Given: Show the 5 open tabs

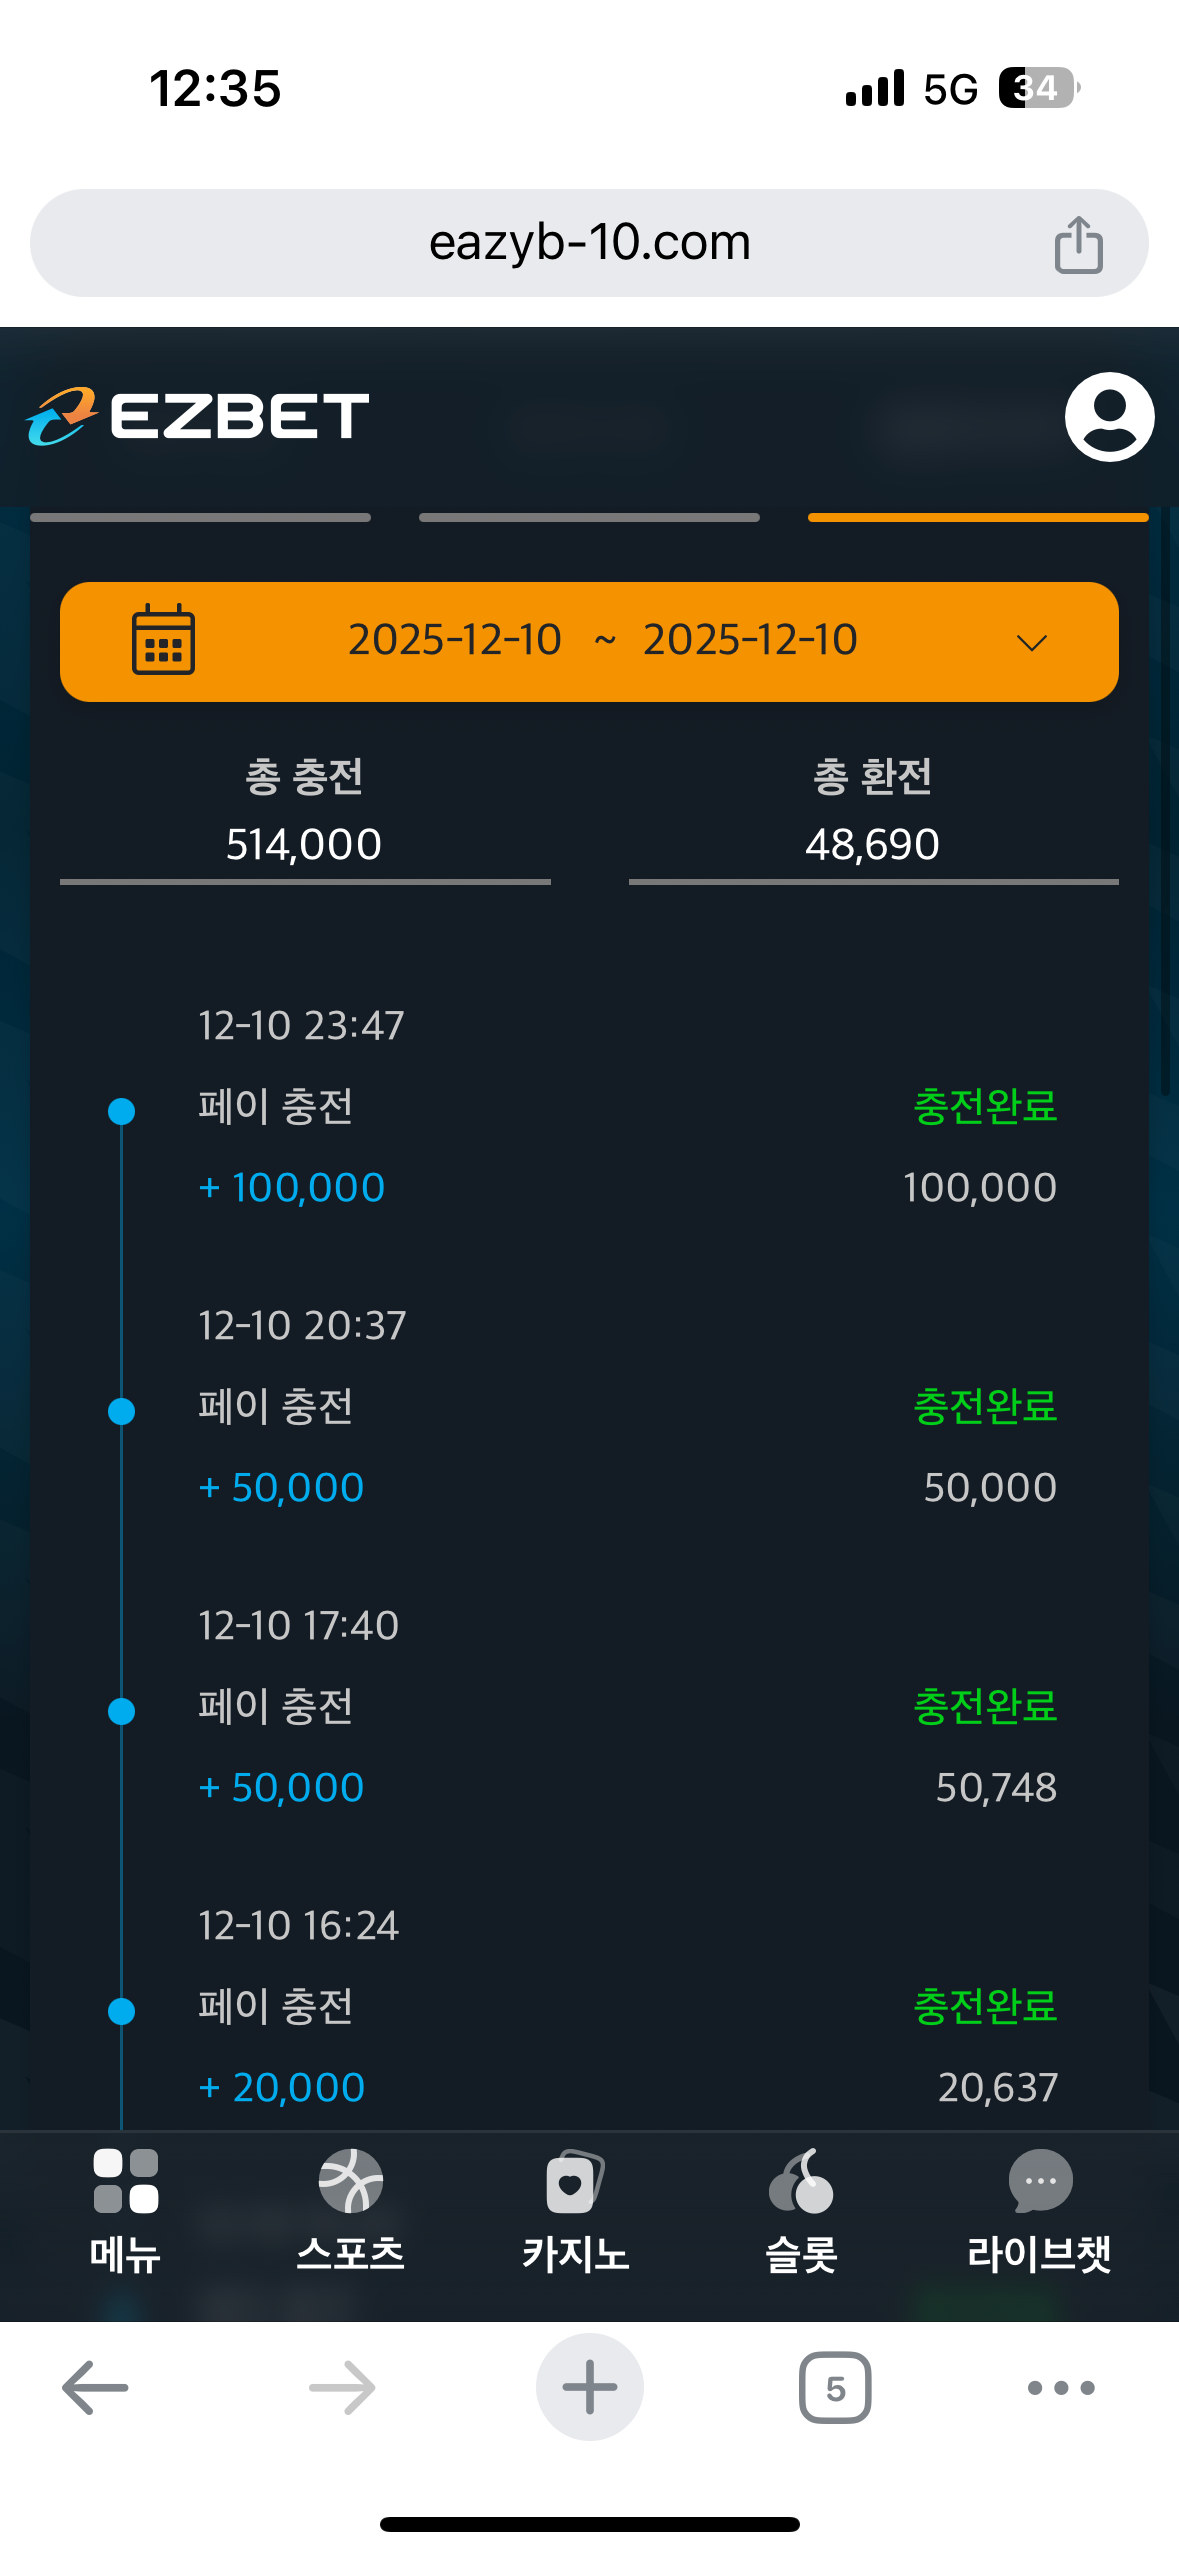Looking at the screenshot, I should point(835,2388).
